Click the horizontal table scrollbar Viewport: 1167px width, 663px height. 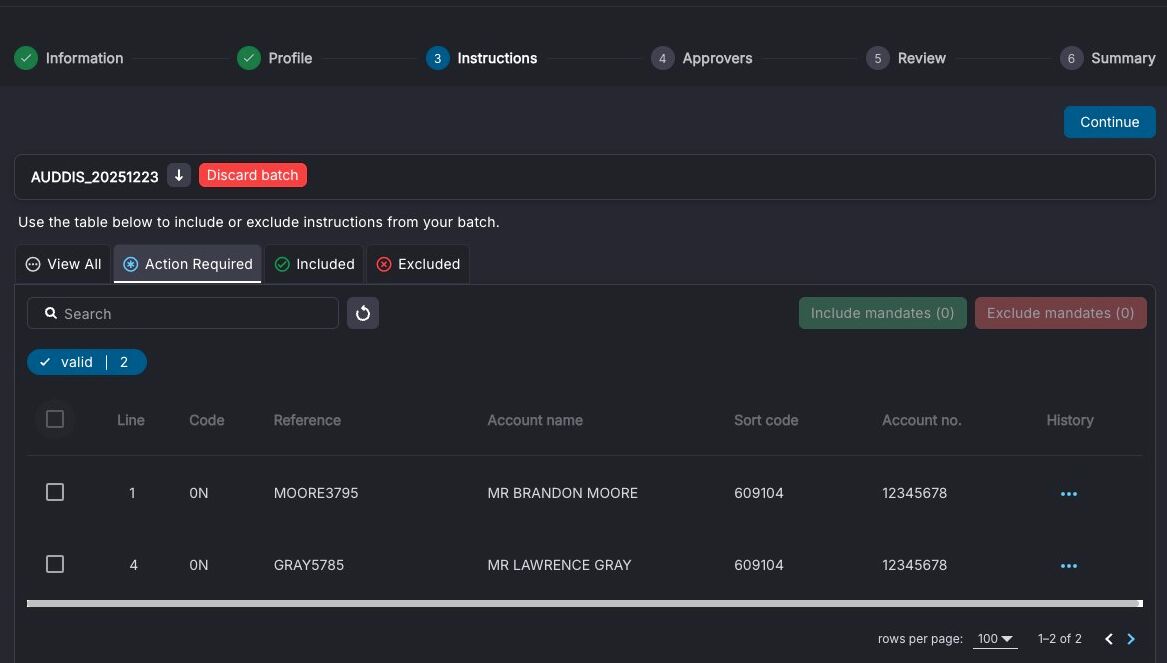(x=584, y=603)
